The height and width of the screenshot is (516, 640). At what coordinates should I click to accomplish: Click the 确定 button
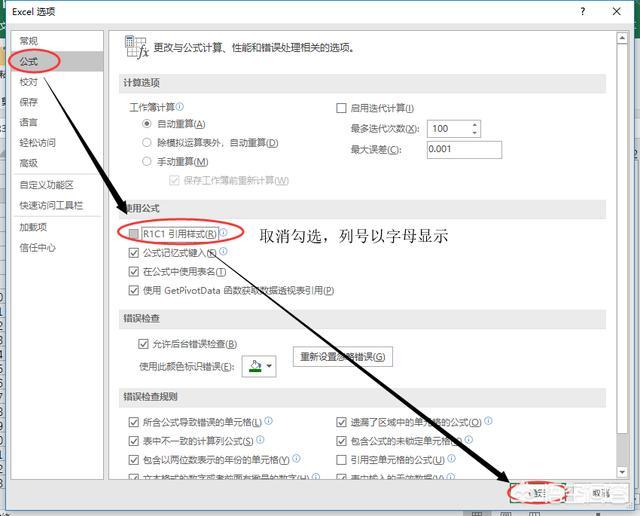537,493
